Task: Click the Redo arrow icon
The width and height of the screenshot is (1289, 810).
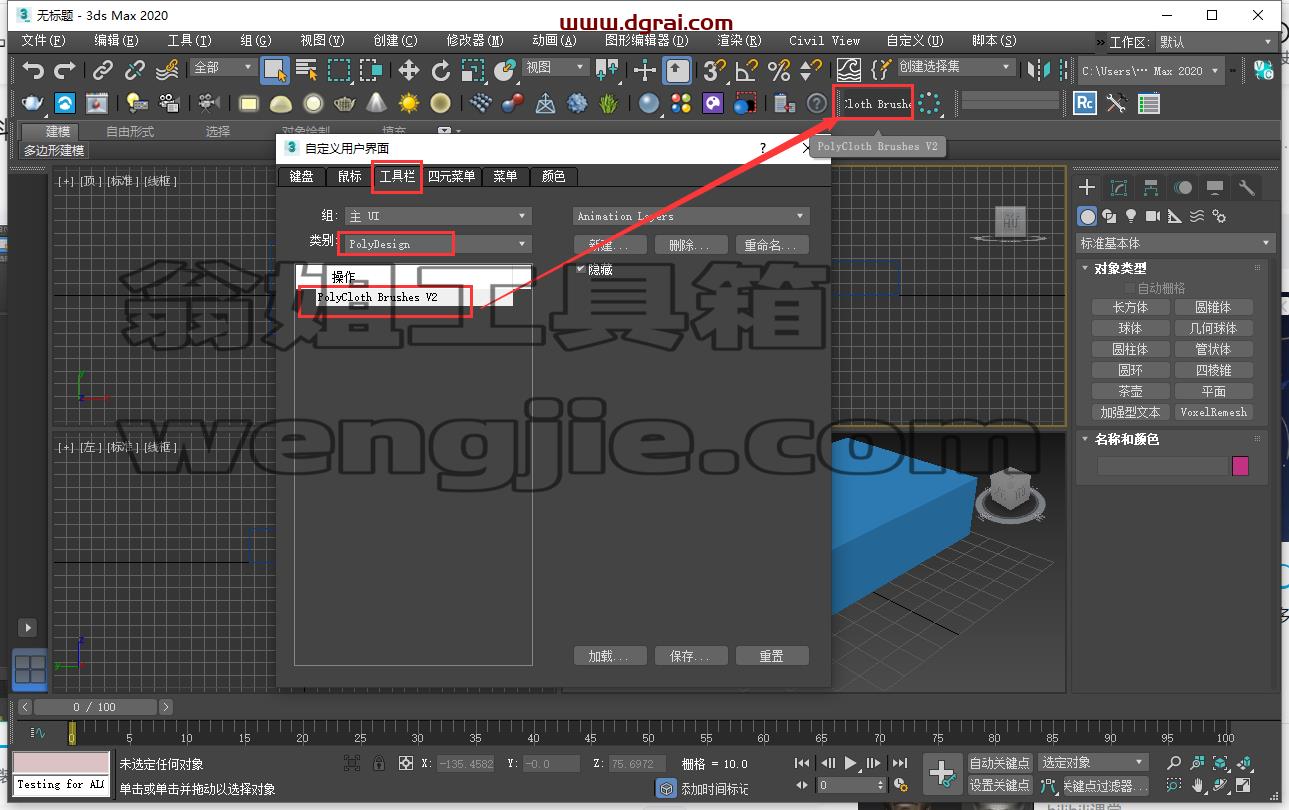Action: (x=65, y=70)
